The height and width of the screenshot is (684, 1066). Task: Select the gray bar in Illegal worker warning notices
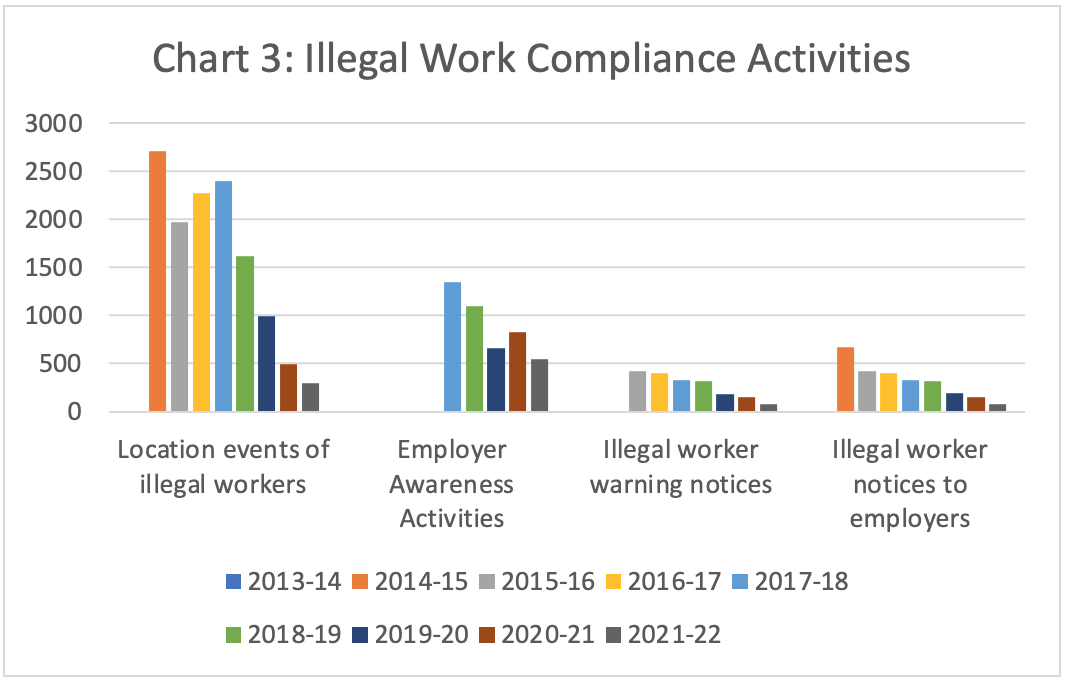tap(637, 391)
